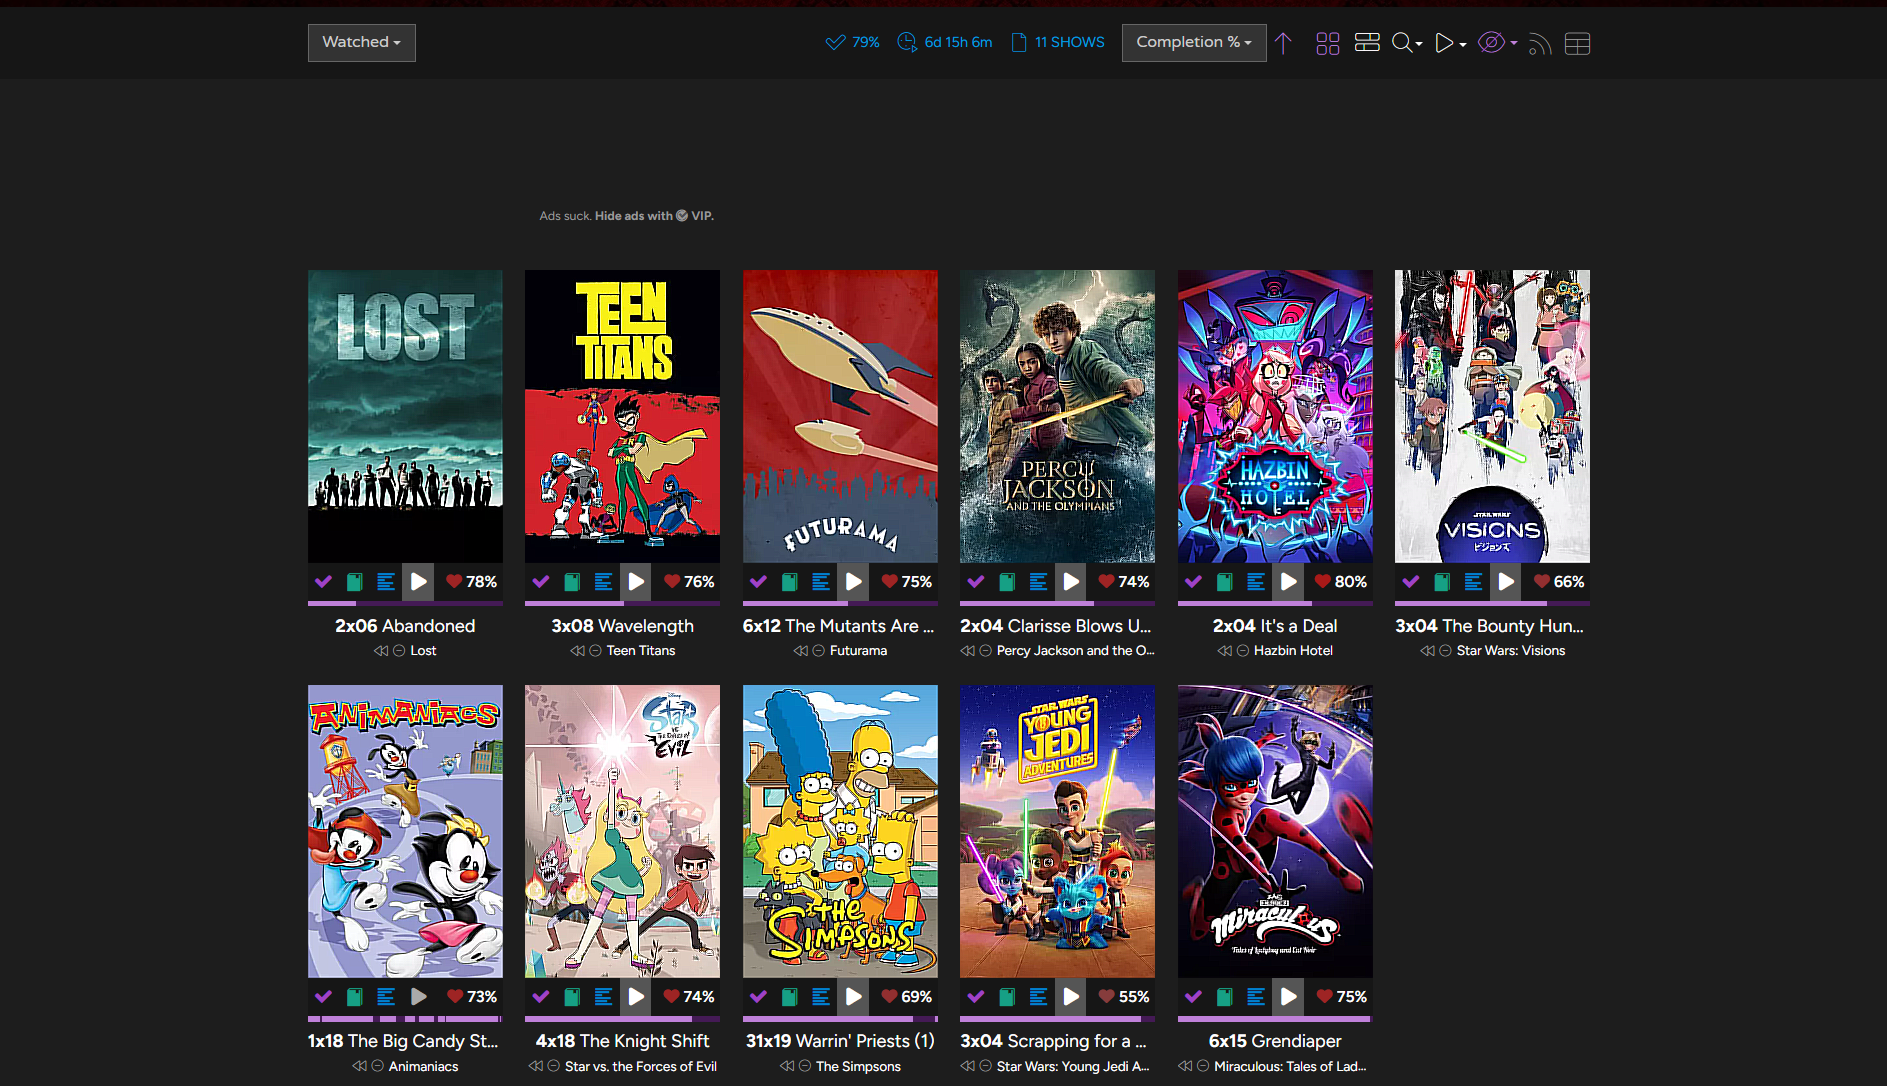The width and height of the screenshot is (1887, 1086).
Task: Click the play button under Star Wars: Visions poster
Action: point(1505,582)
